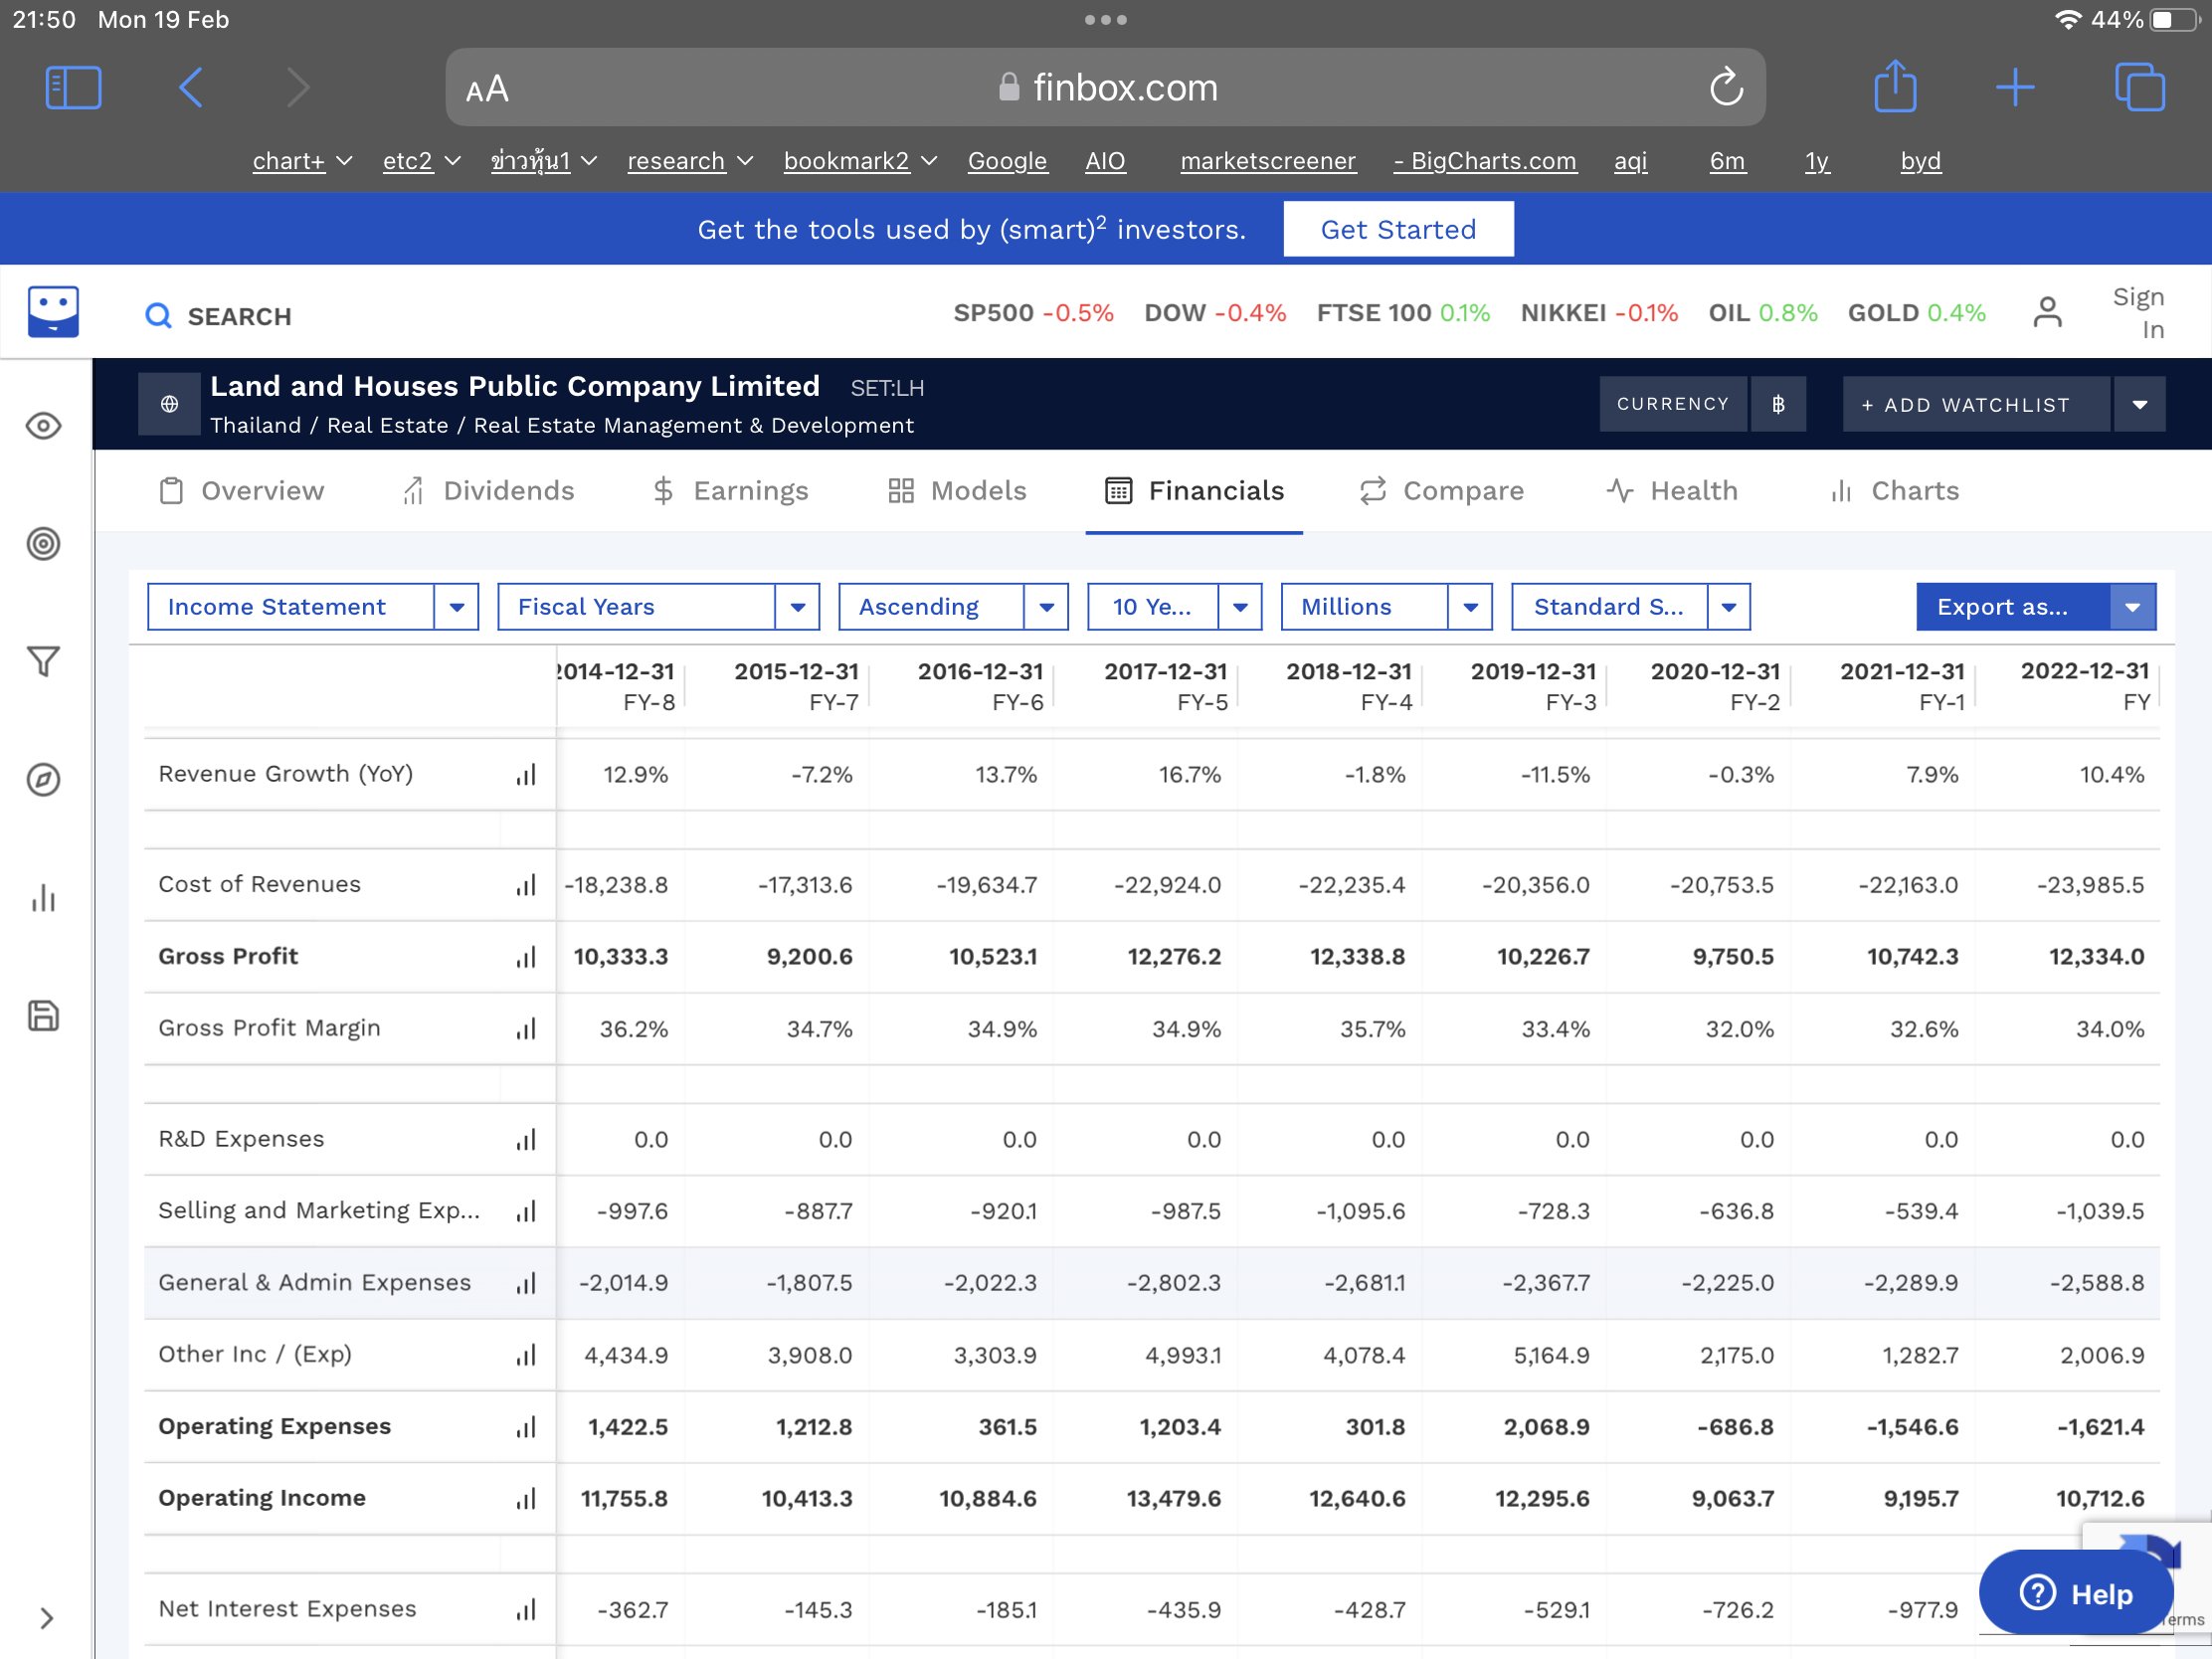Screen dimensions: 2212x1659
Task: Open Safari share sheet icon
Action: pyautogui.click(x=1895, y=86)
